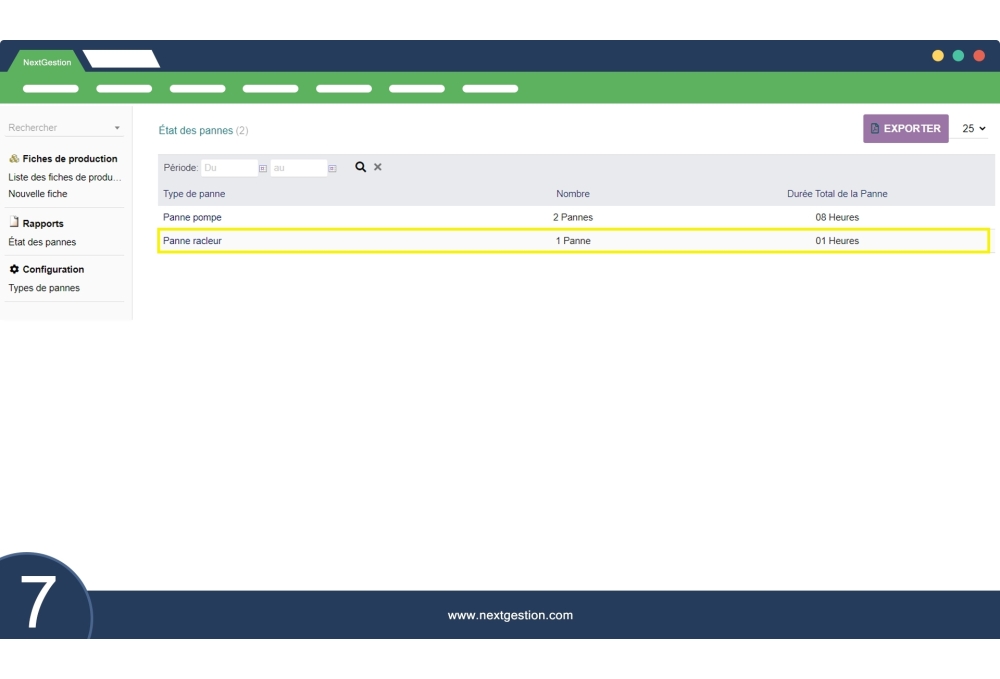
Task: Open the Nouvelle fiche link
Action: 38,194
